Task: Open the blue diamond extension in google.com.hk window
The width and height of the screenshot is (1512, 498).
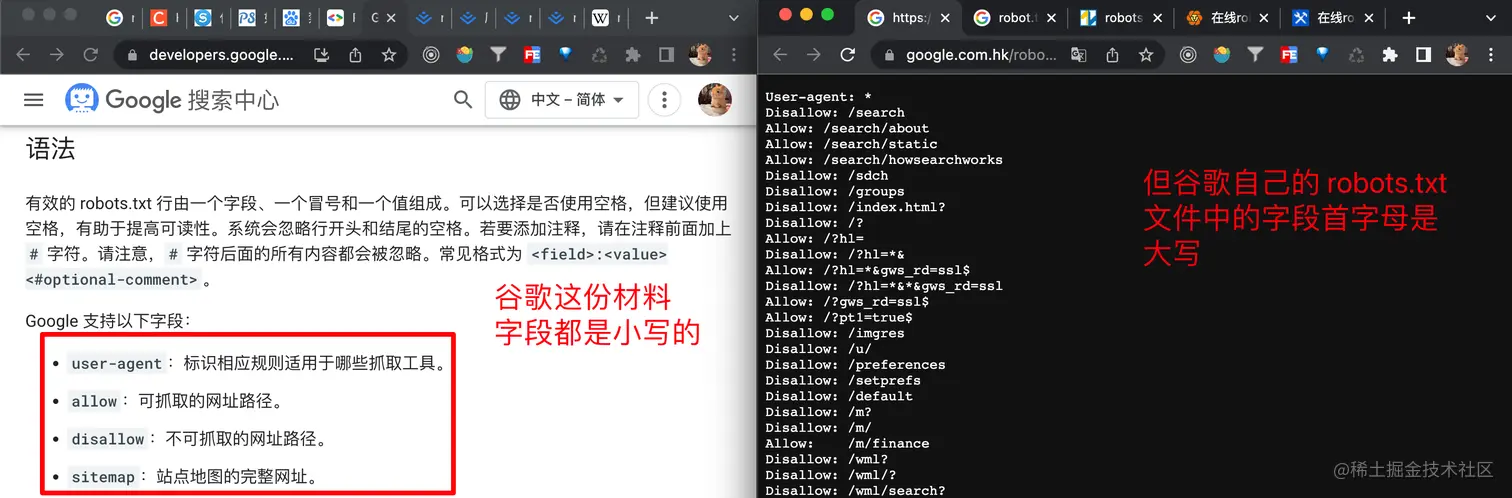Action: coord(1323,55)
